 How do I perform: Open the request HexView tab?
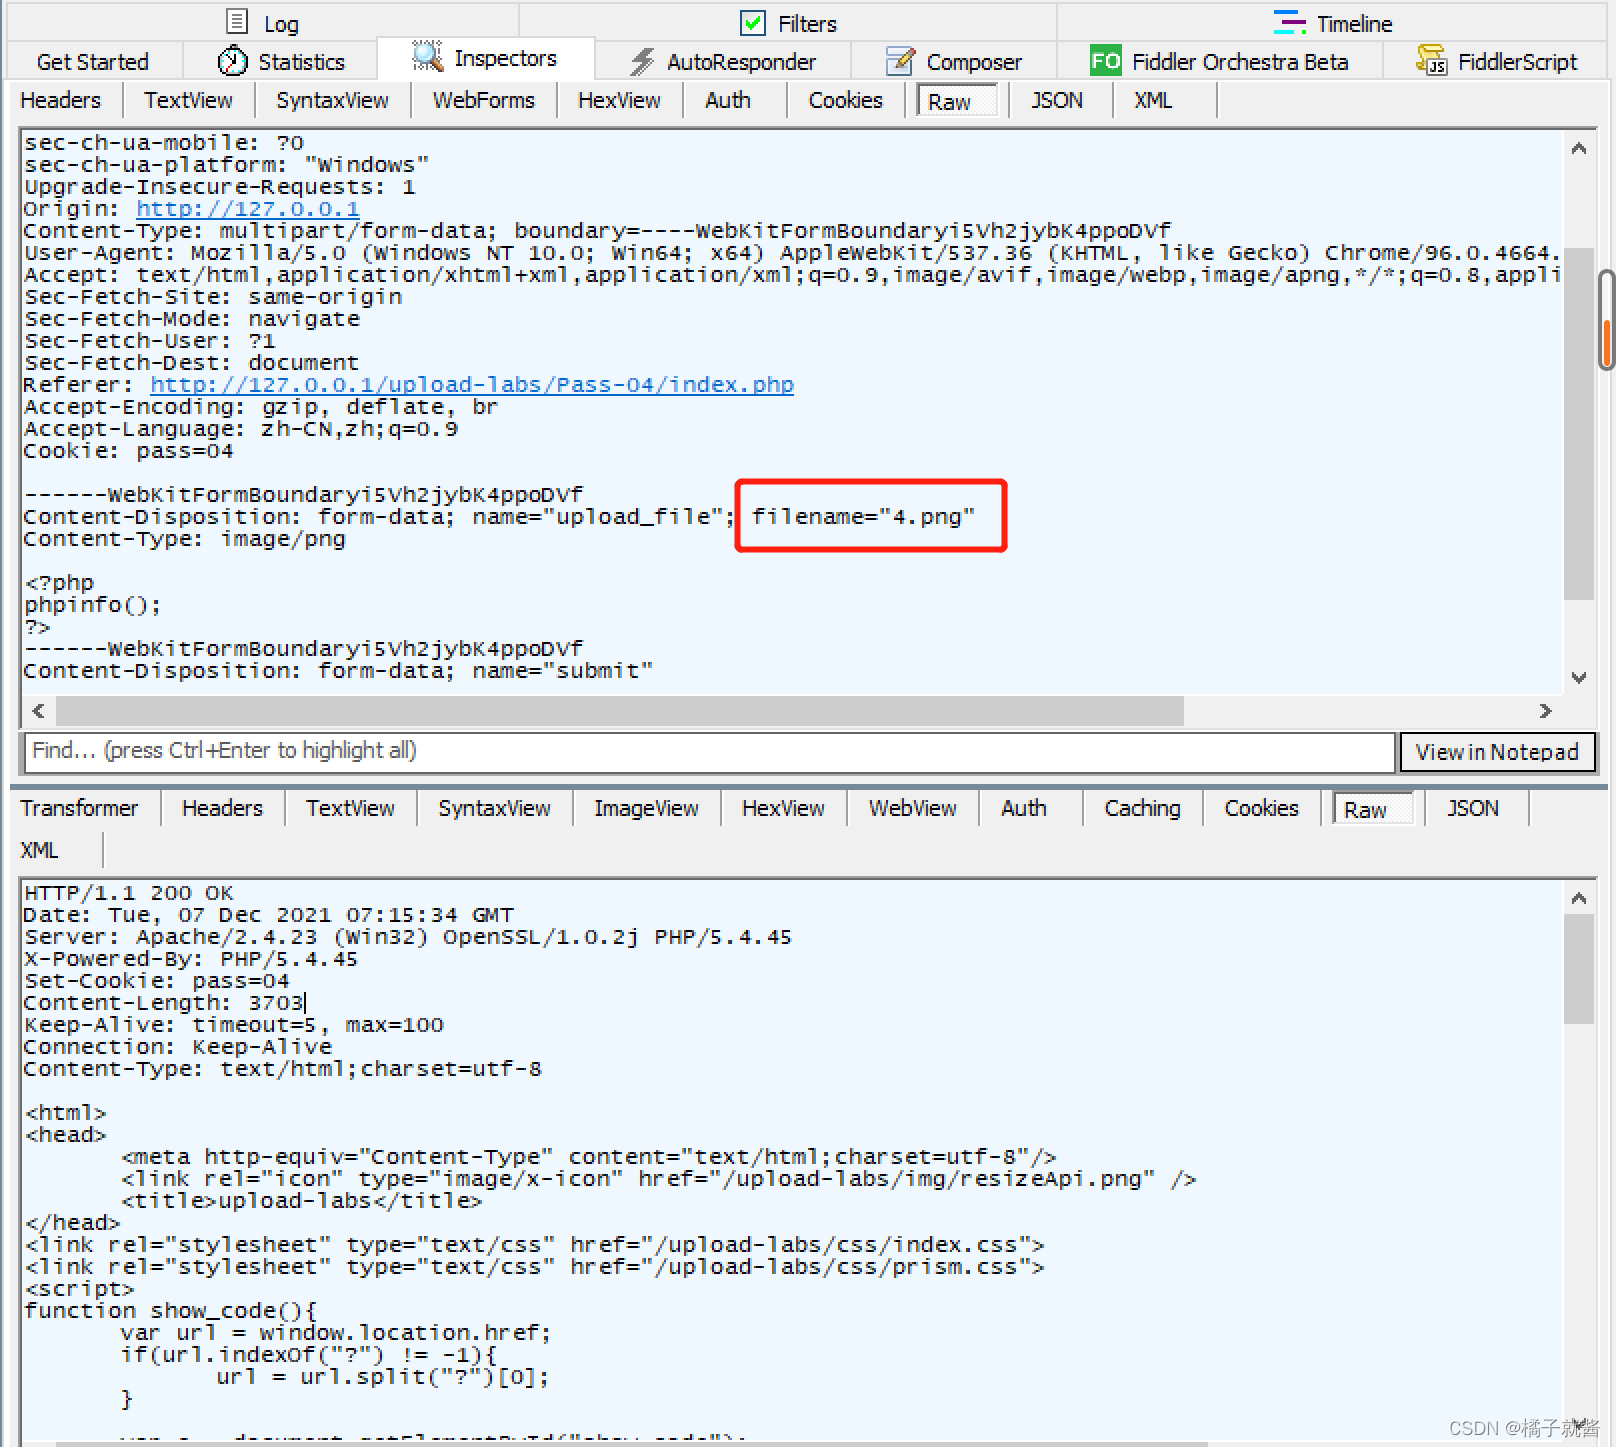tap(619, 100)
